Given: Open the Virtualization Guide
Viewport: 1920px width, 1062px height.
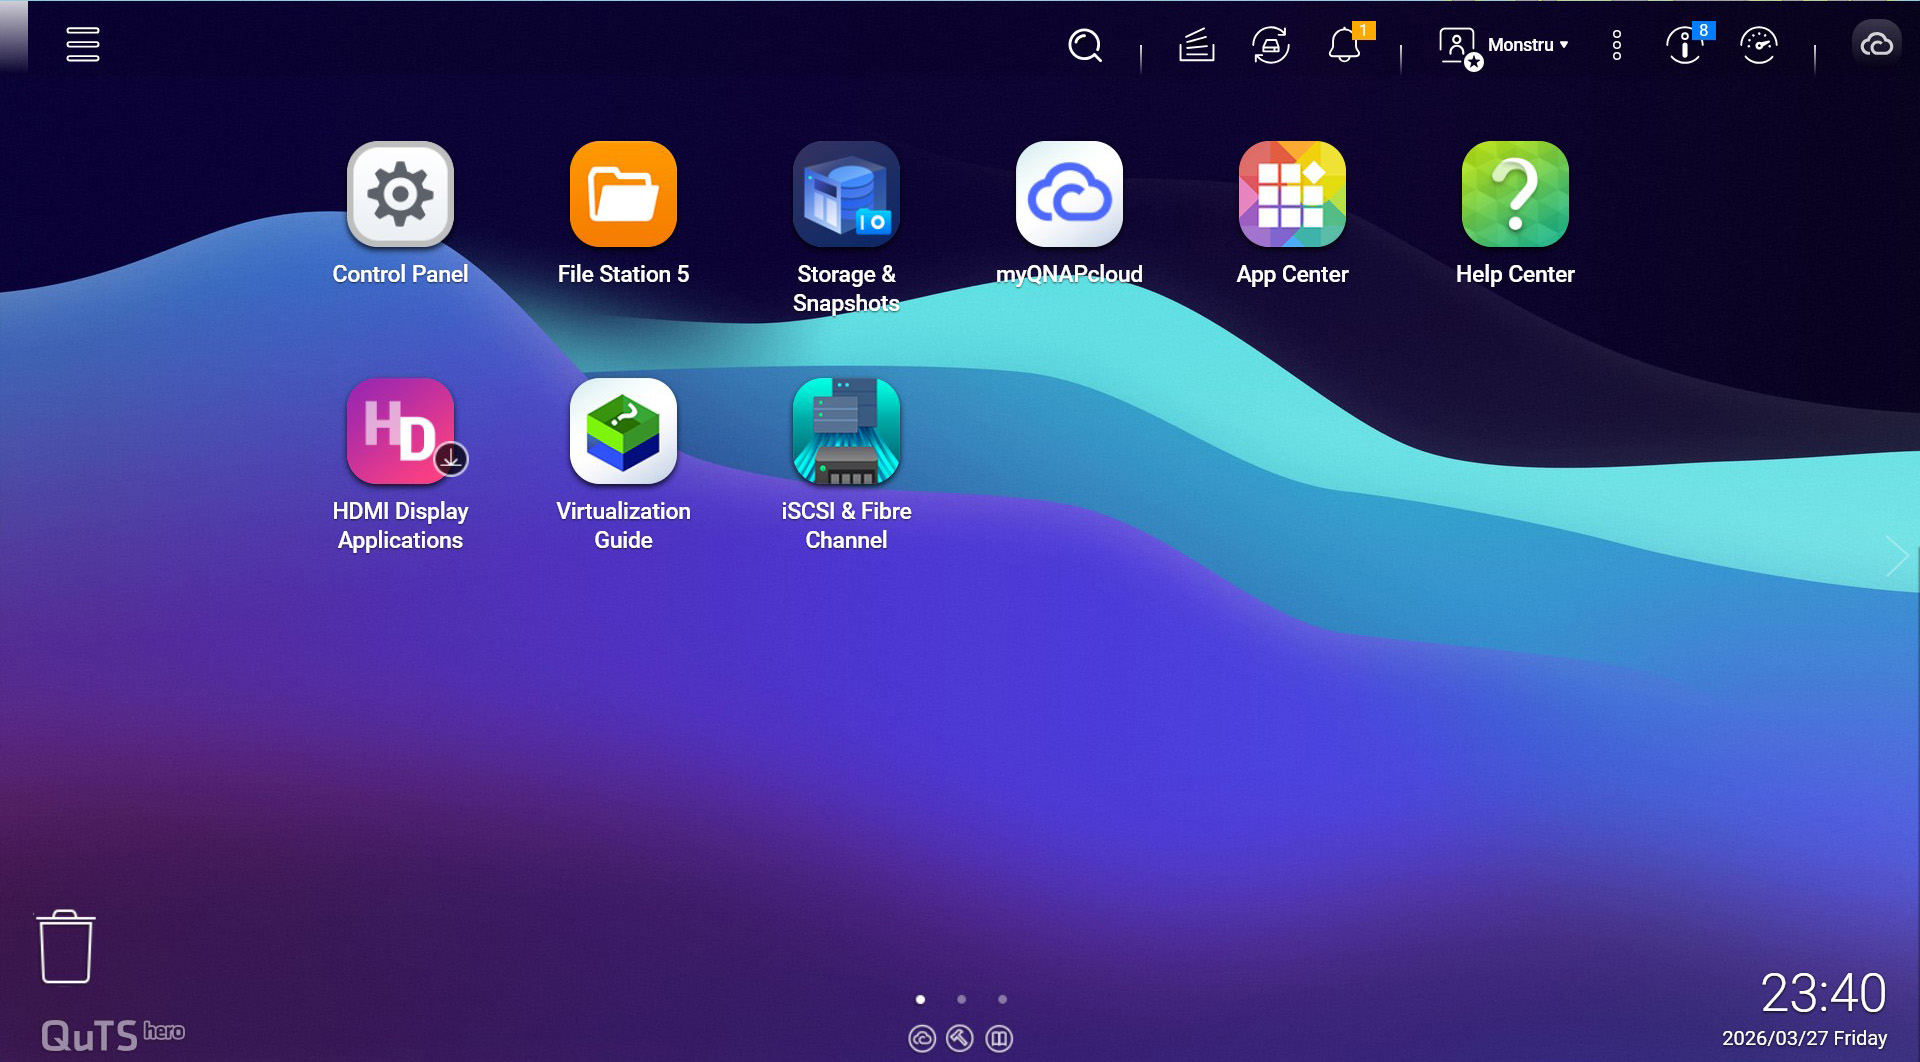Looking at the screenshot, I should tap(623, 431).
